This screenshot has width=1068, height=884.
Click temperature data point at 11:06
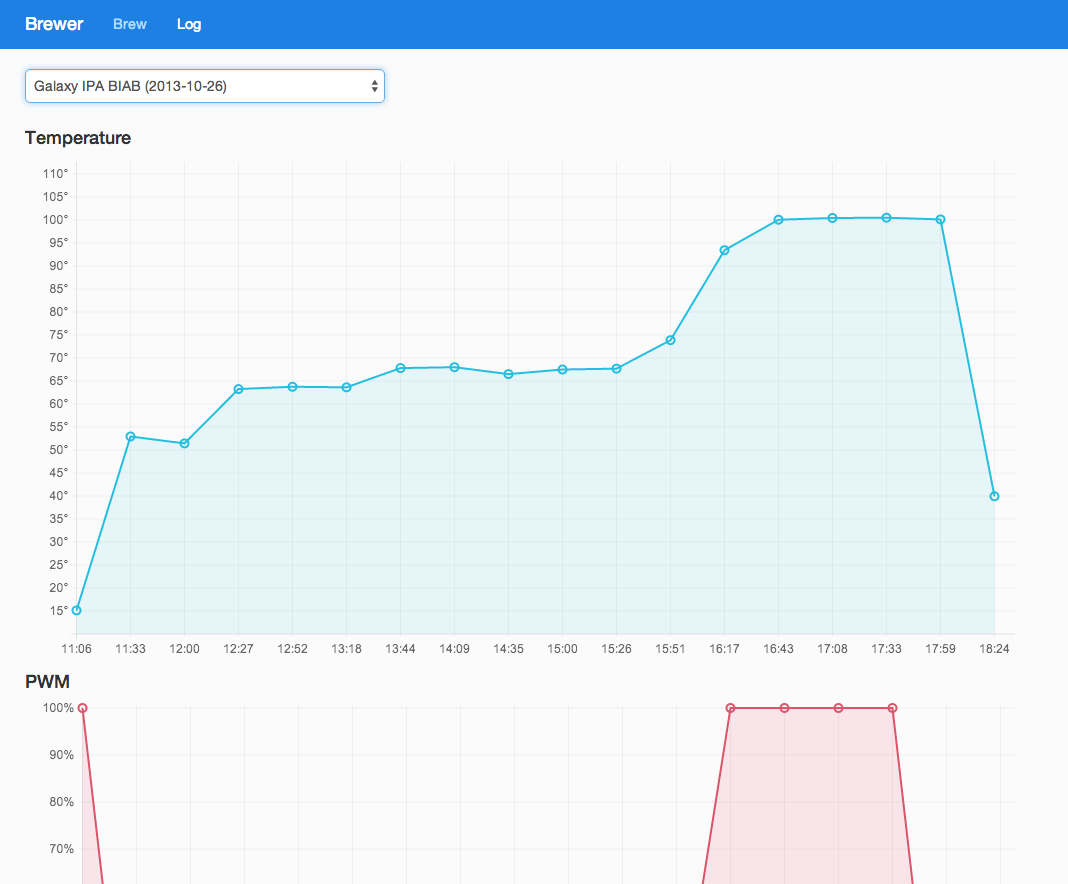pos(76,610)
